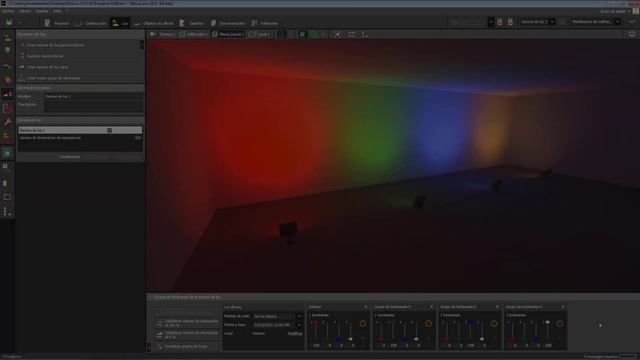
Task: Click the rectangle outline icon in left sidebar
Action: coord(7,197)
